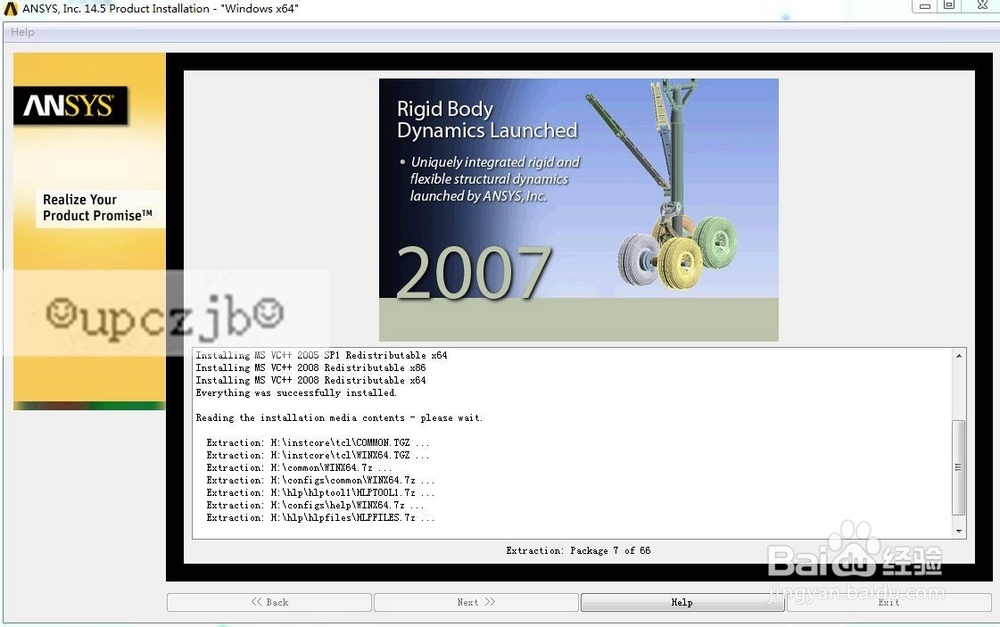This screenshot has height=627, width=1000.
Task: Click the Back button
Action: pyautogui.click(x=269, y=602)
